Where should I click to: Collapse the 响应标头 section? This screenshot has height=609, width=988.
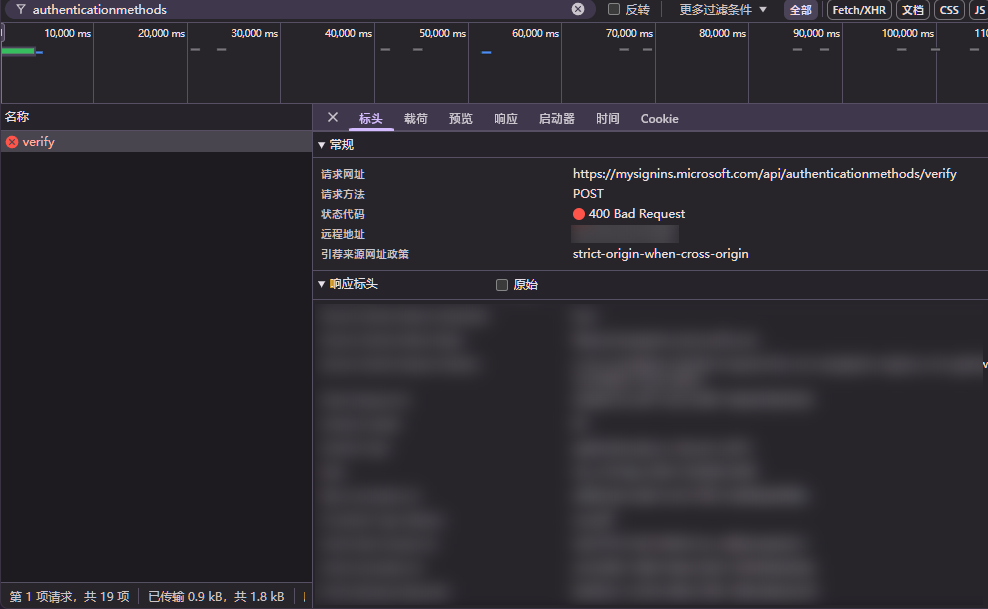(x=321, y=284)
